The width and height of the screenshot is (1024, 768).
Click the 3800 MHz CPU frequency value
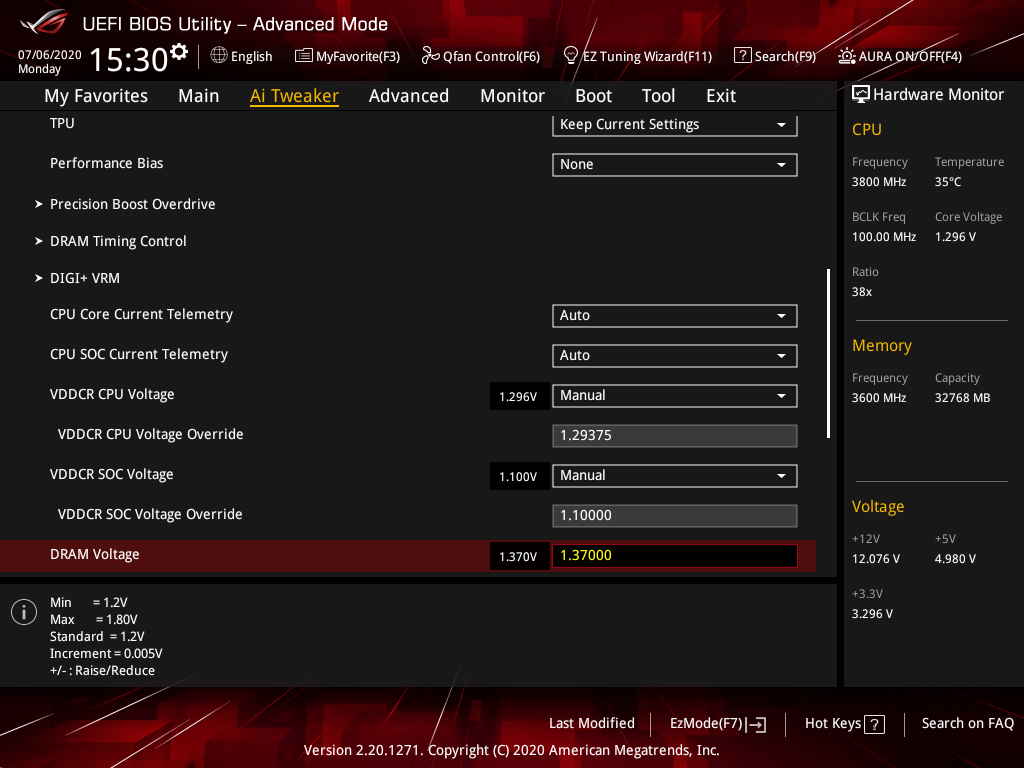[x=878, y=182]
